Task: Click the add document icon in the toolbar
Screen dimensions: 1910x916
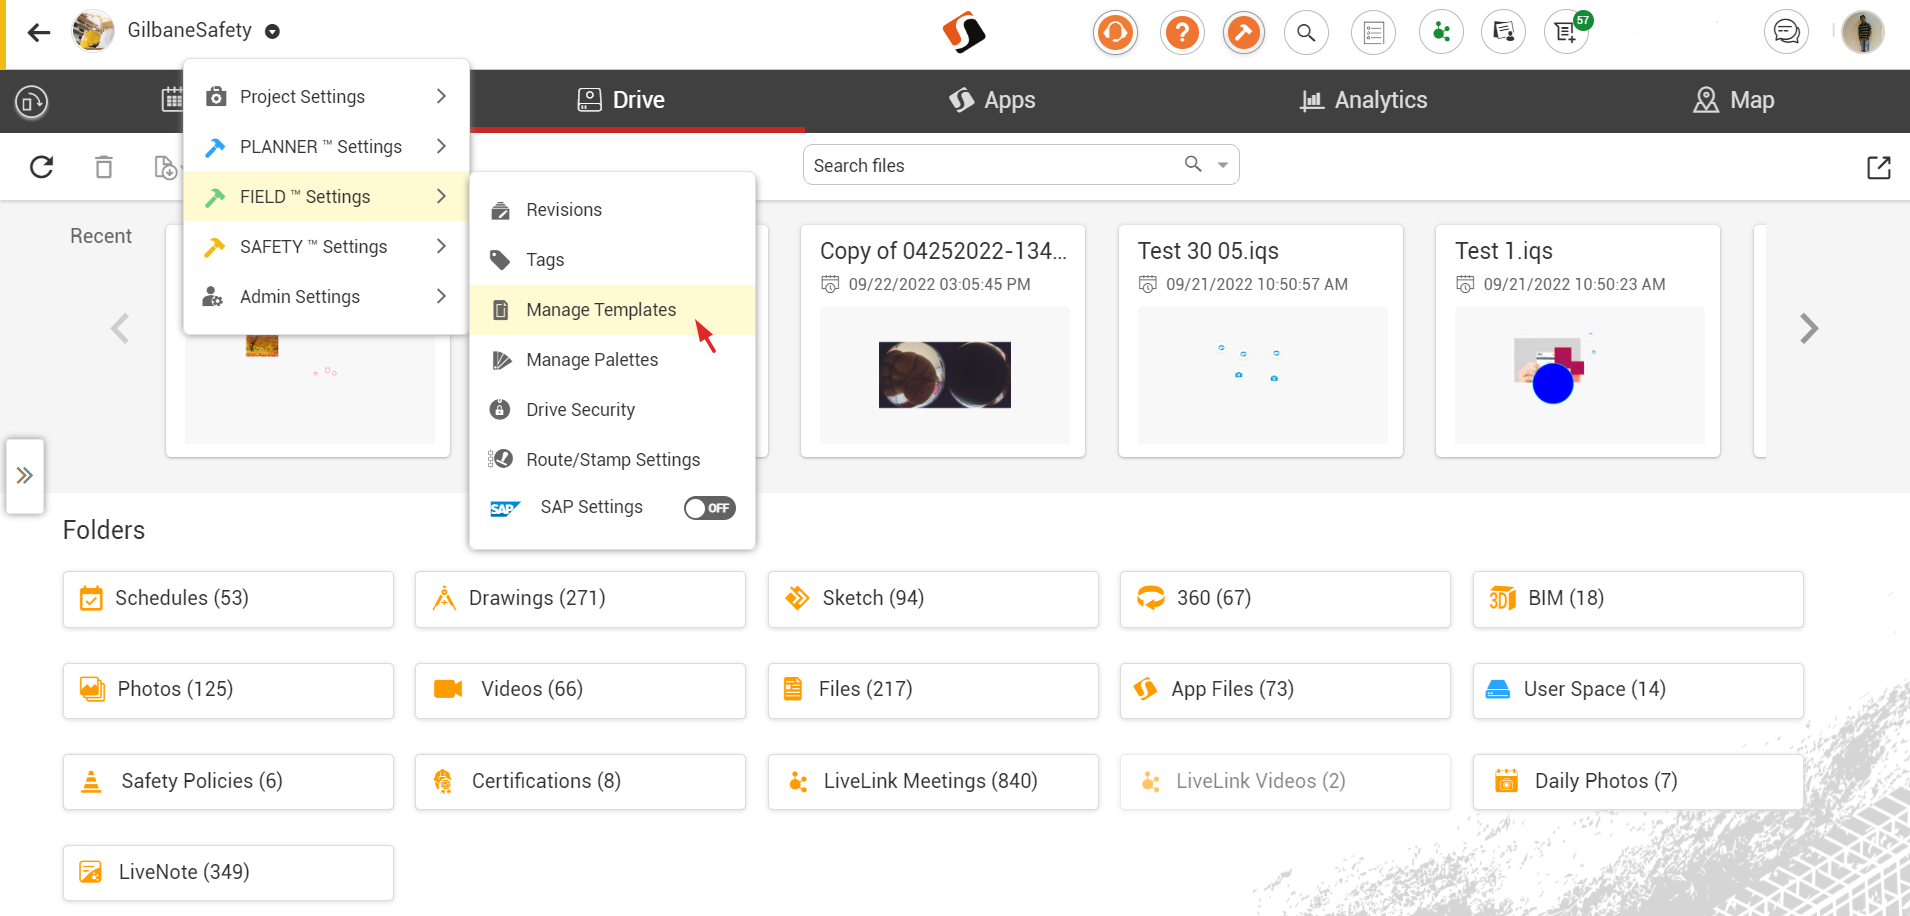Action: pyautogui.click(x=166, y=167)
